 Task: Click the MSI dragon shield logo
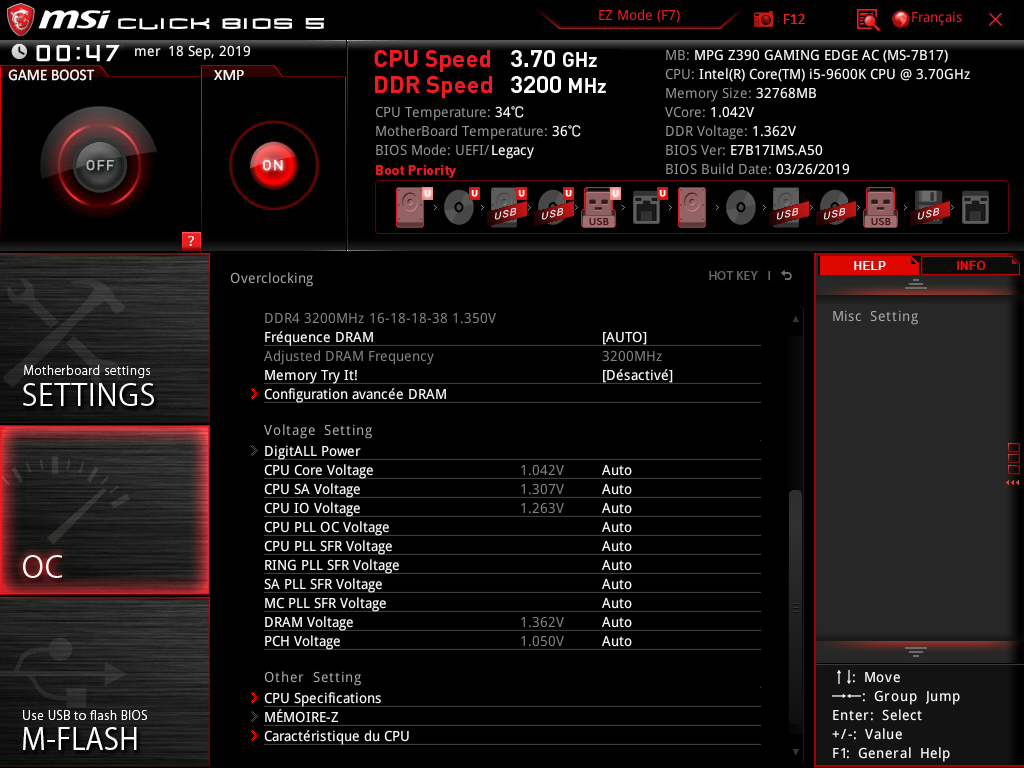(x=20, y=20)
